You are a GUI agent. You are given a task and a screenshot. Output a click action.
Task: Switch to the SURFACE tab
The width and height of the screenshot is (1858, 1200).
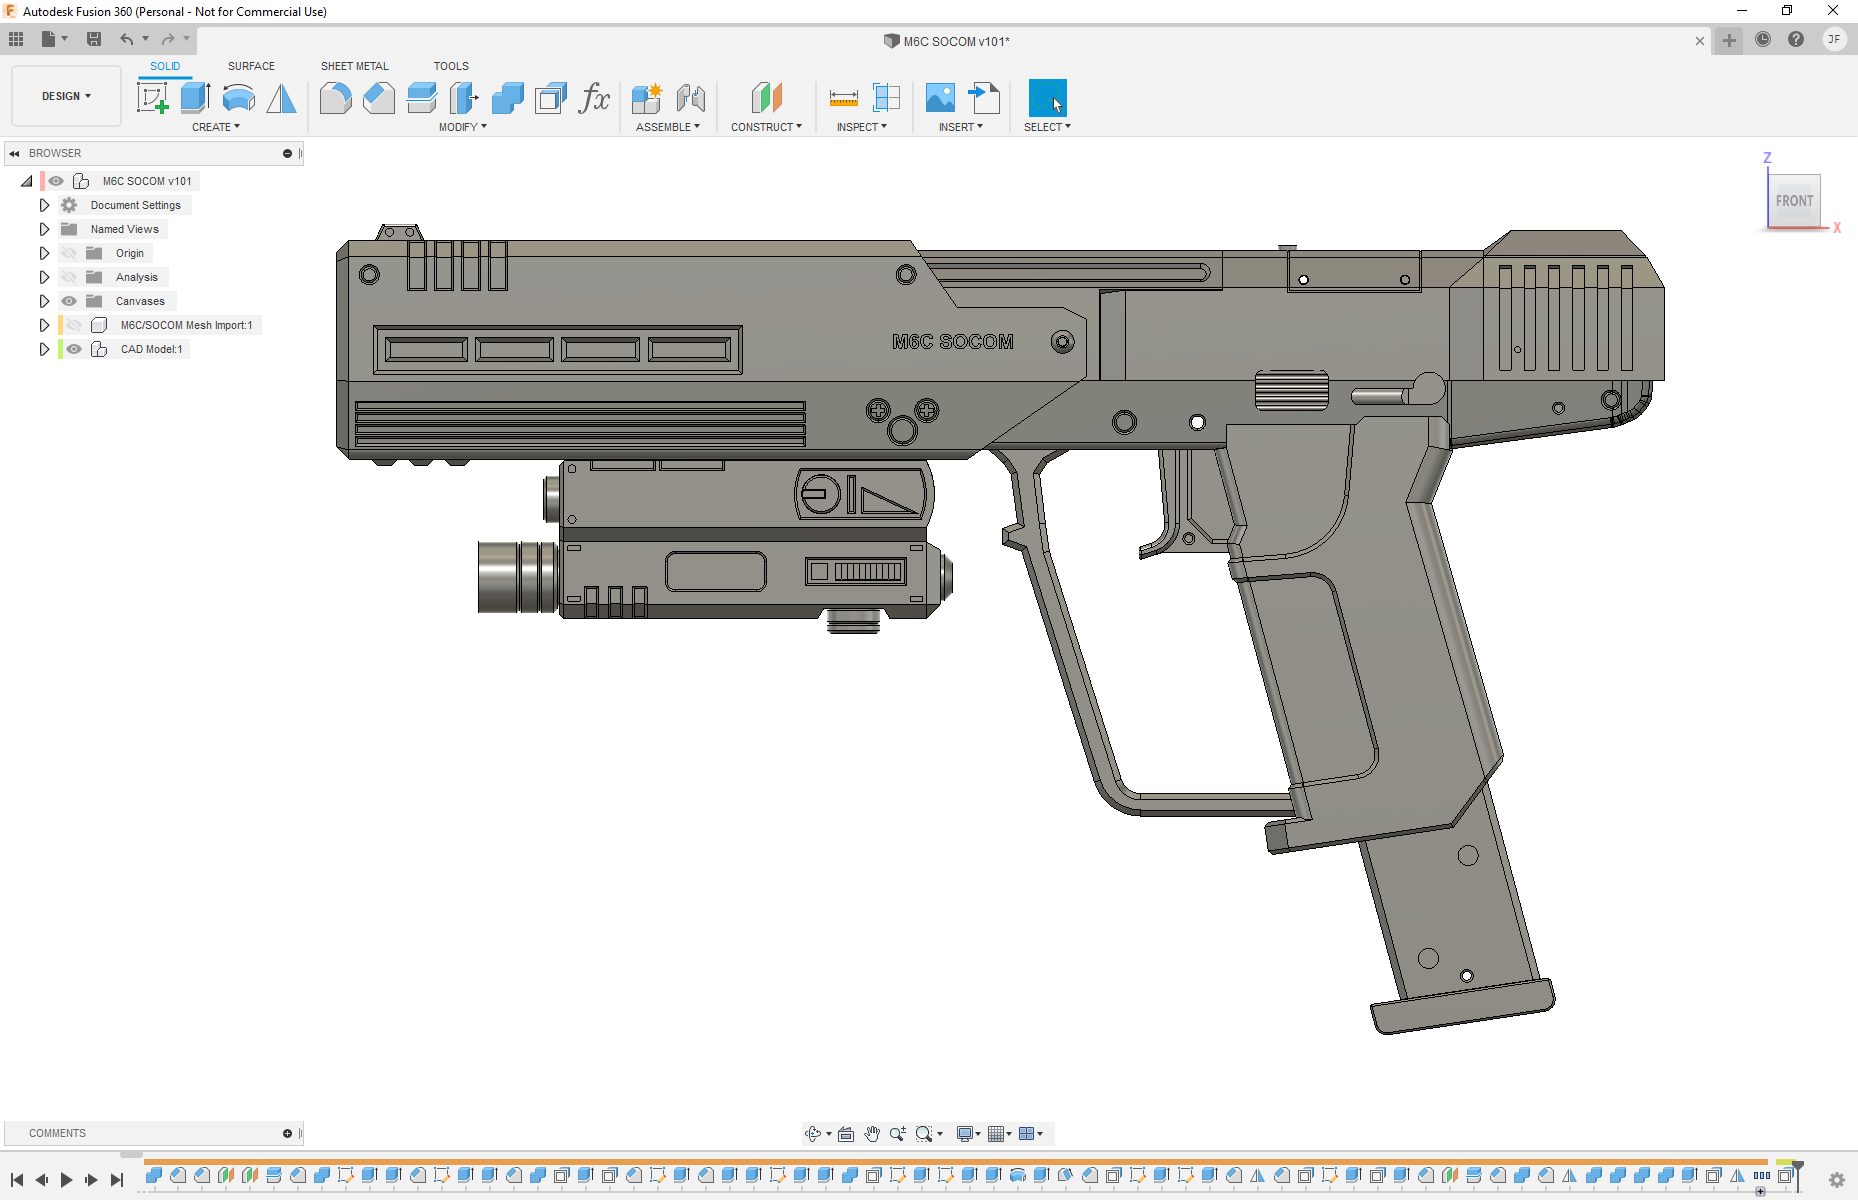[x=251, y=66]
